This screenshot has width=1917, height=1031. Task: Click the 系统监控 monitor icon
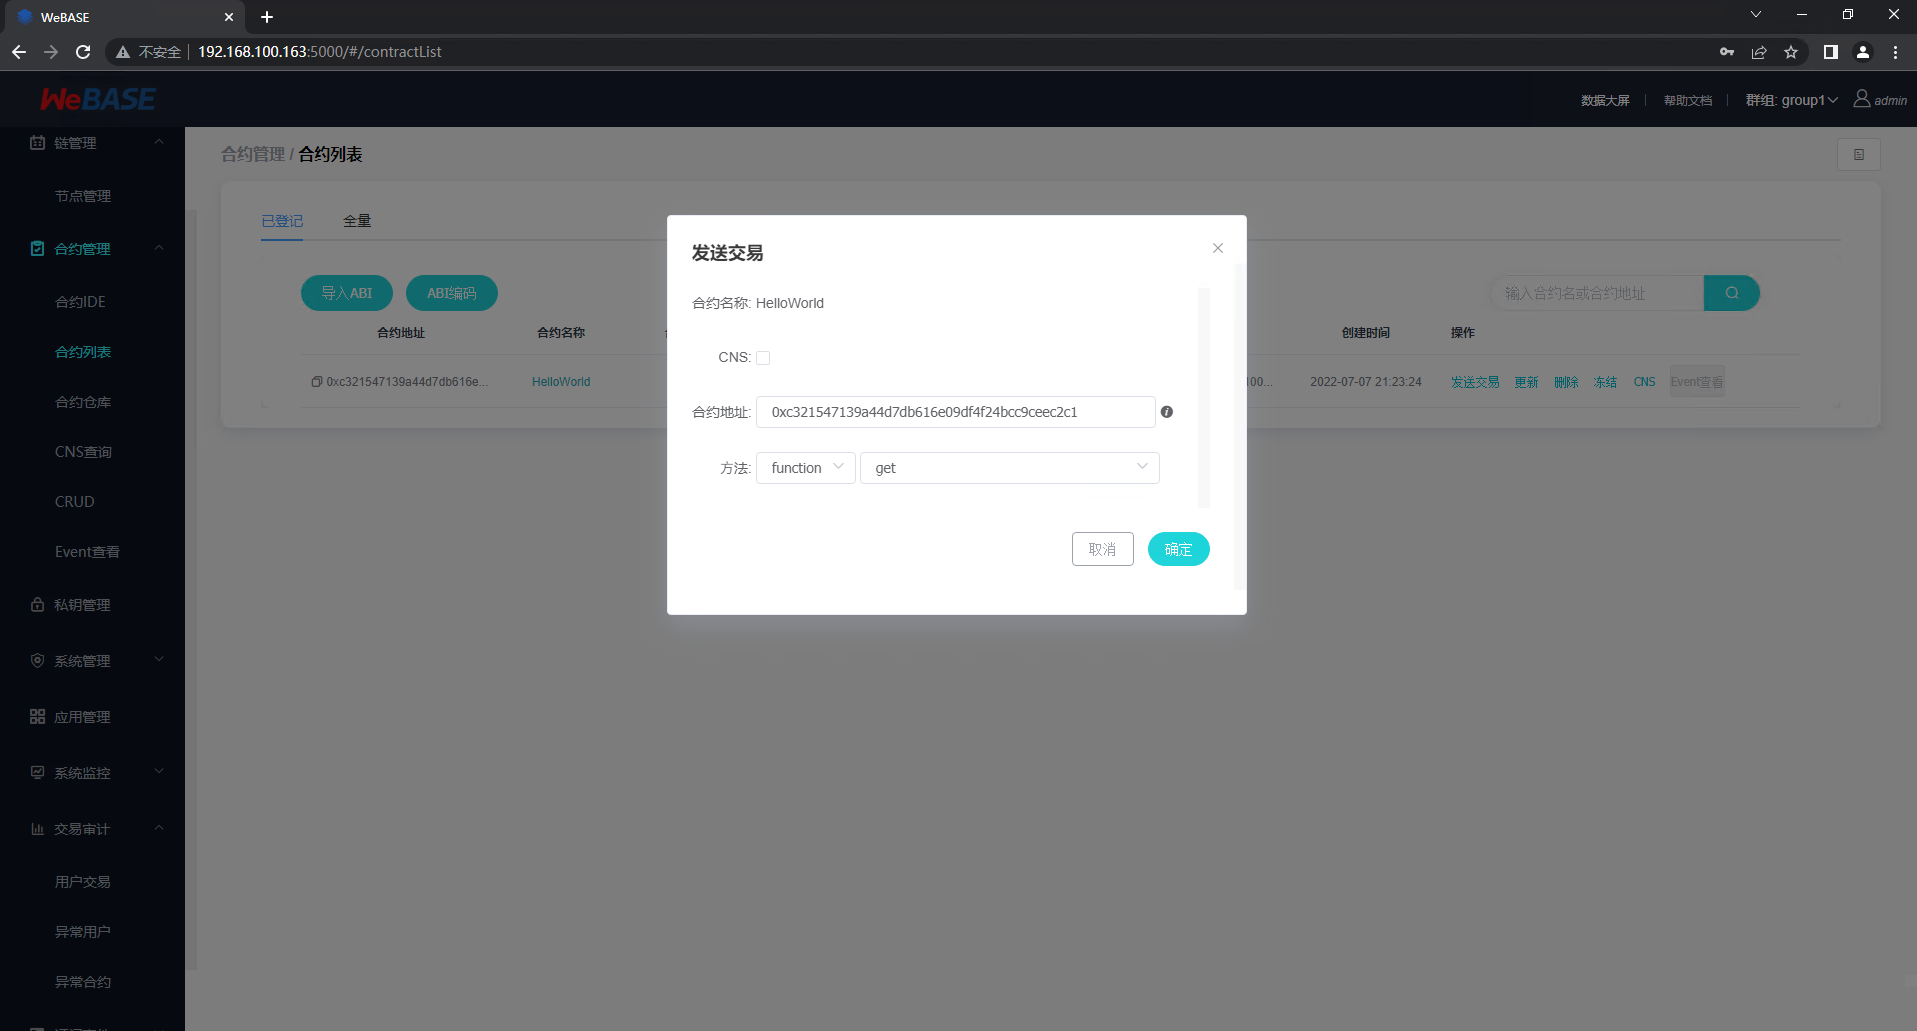pyautogui.click(x=37, y=773)
